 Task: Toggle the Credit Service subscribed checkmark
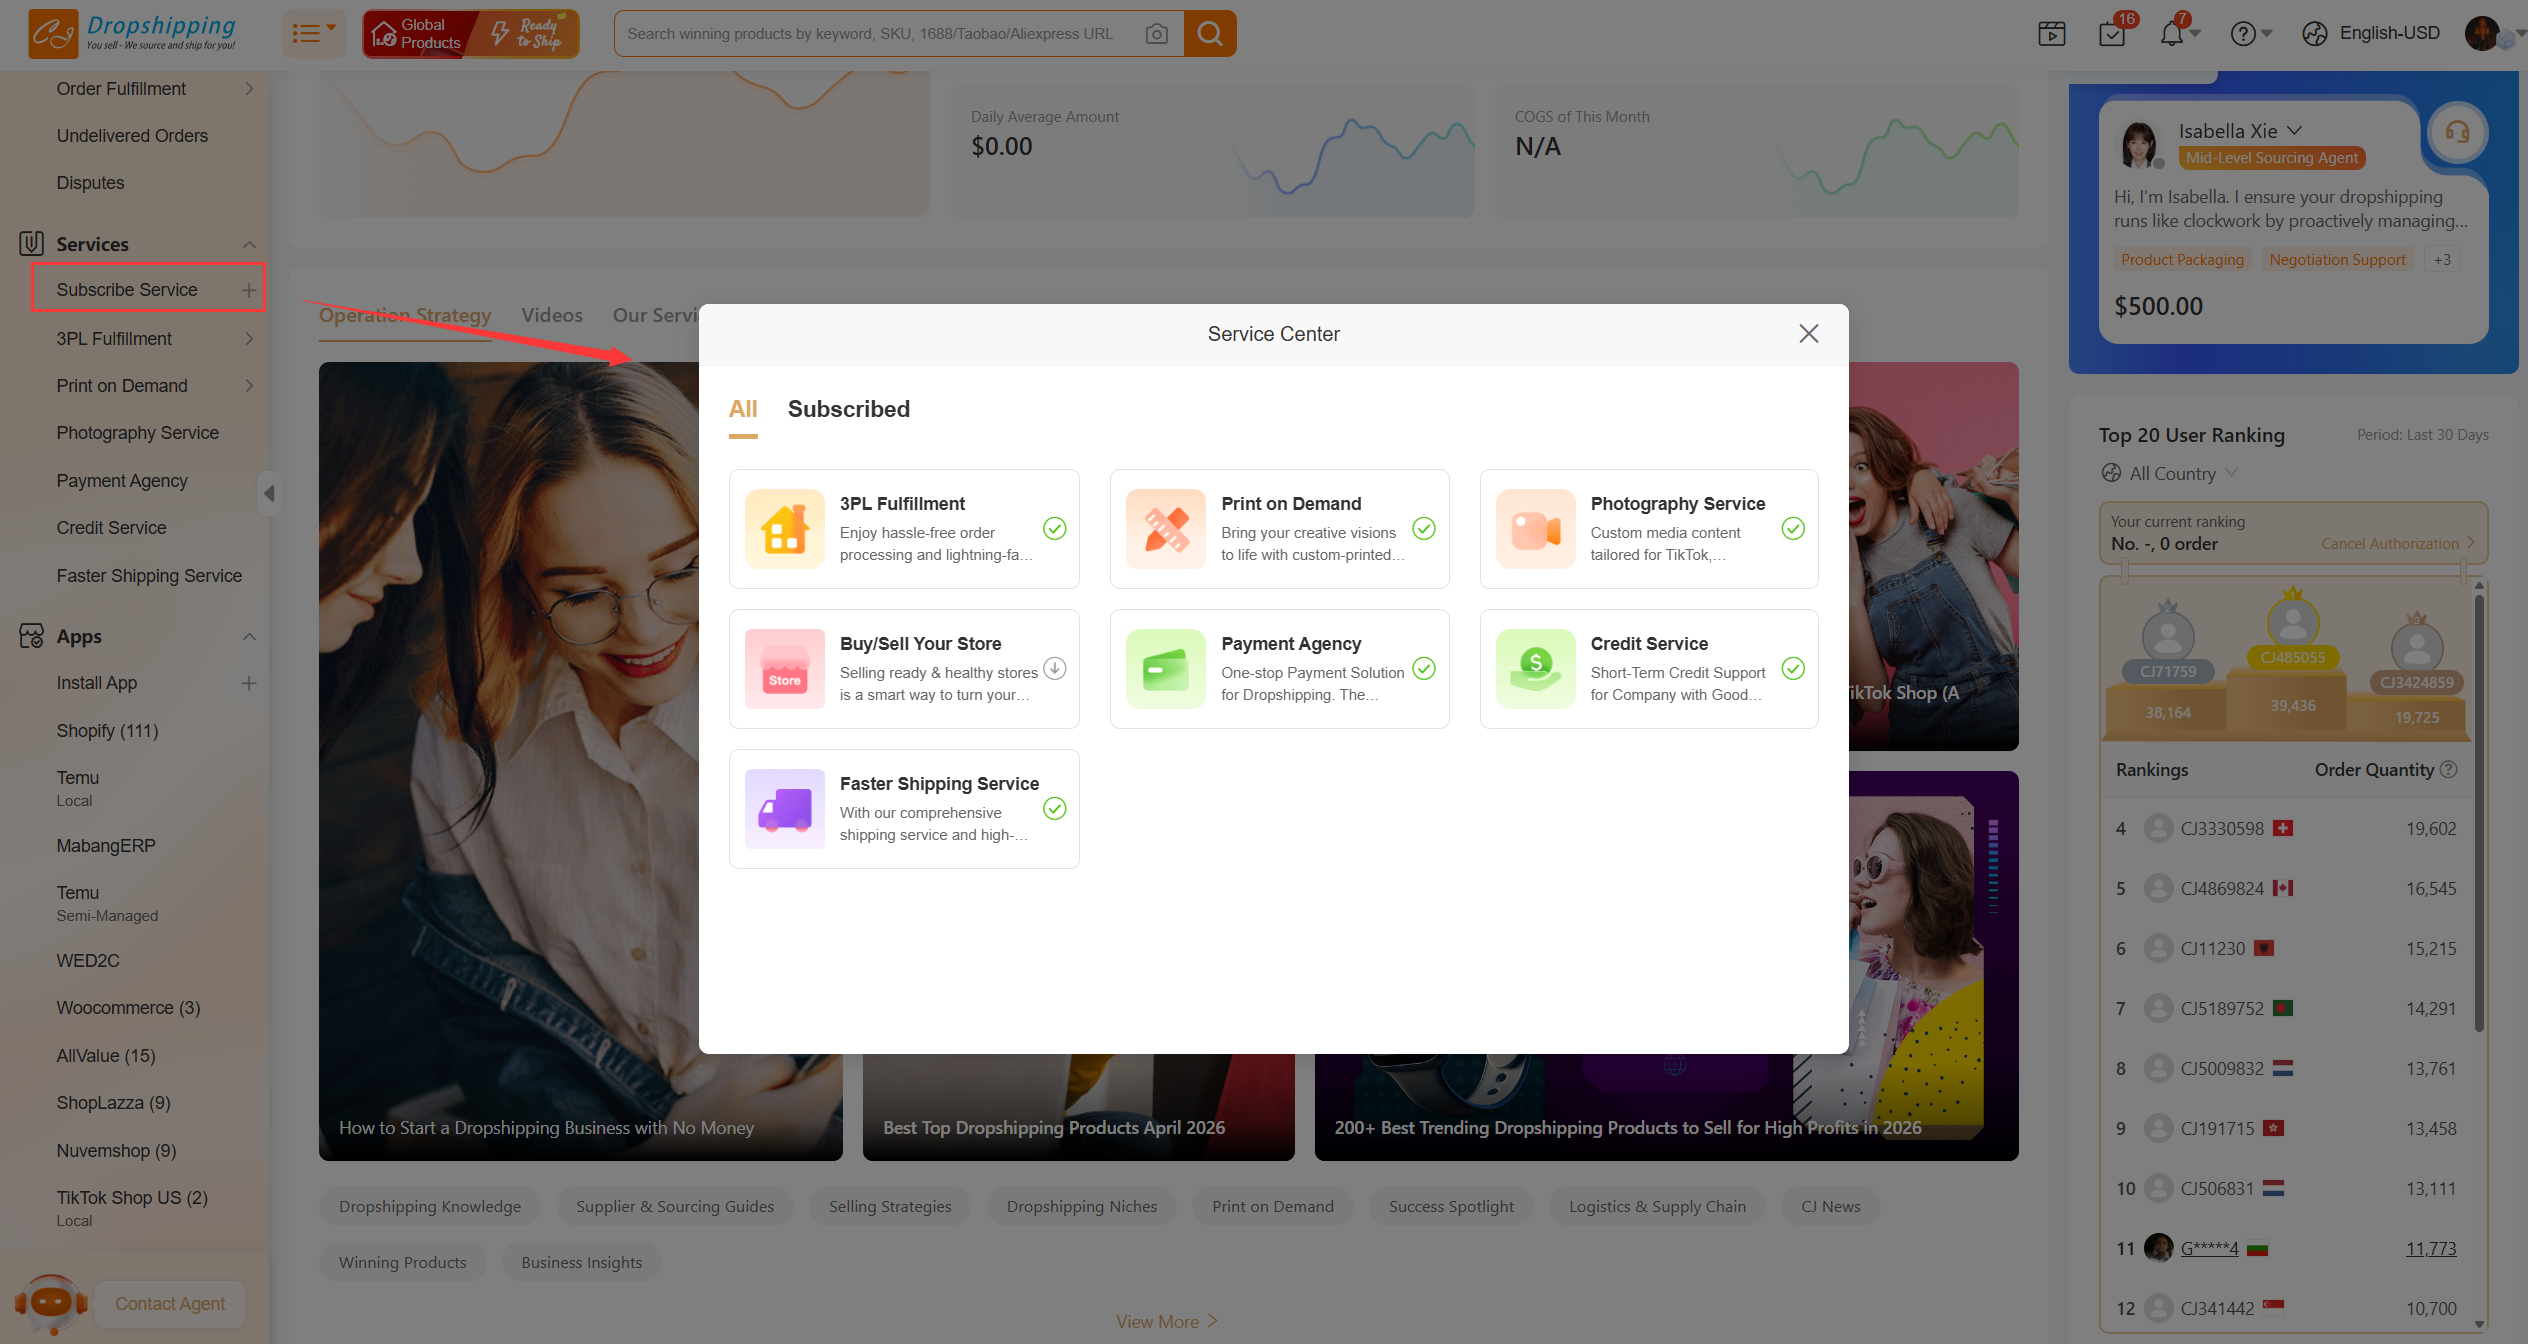point(1793,668)
